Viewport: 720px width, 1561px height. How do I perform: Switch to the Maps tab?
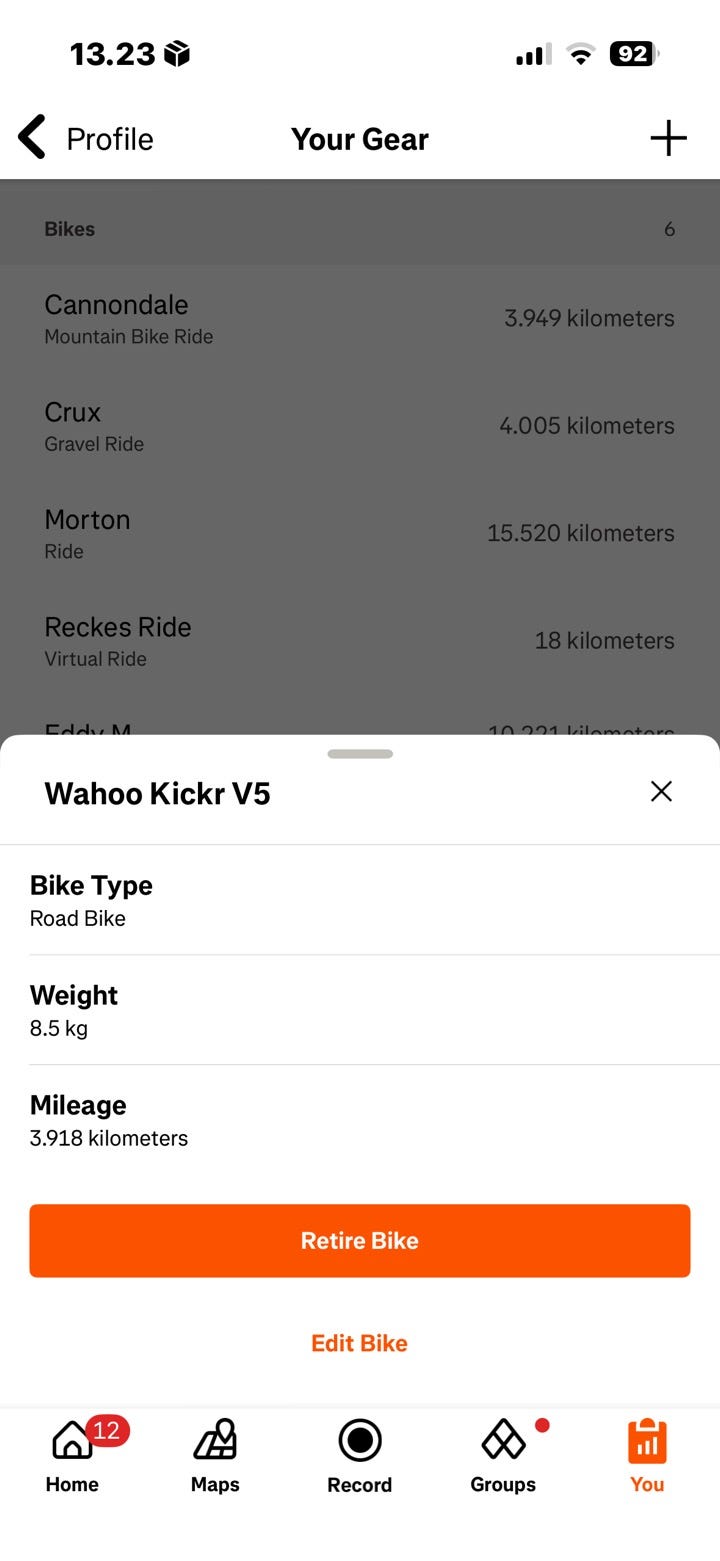215,1441
